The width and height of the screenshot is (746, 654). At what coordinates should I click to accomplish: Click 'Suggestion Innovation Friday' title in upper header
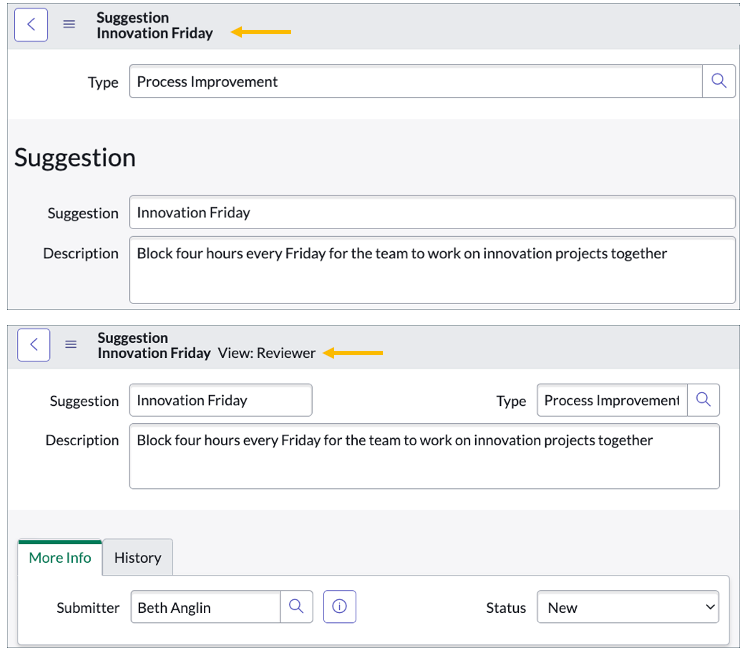tap(155, 25)
